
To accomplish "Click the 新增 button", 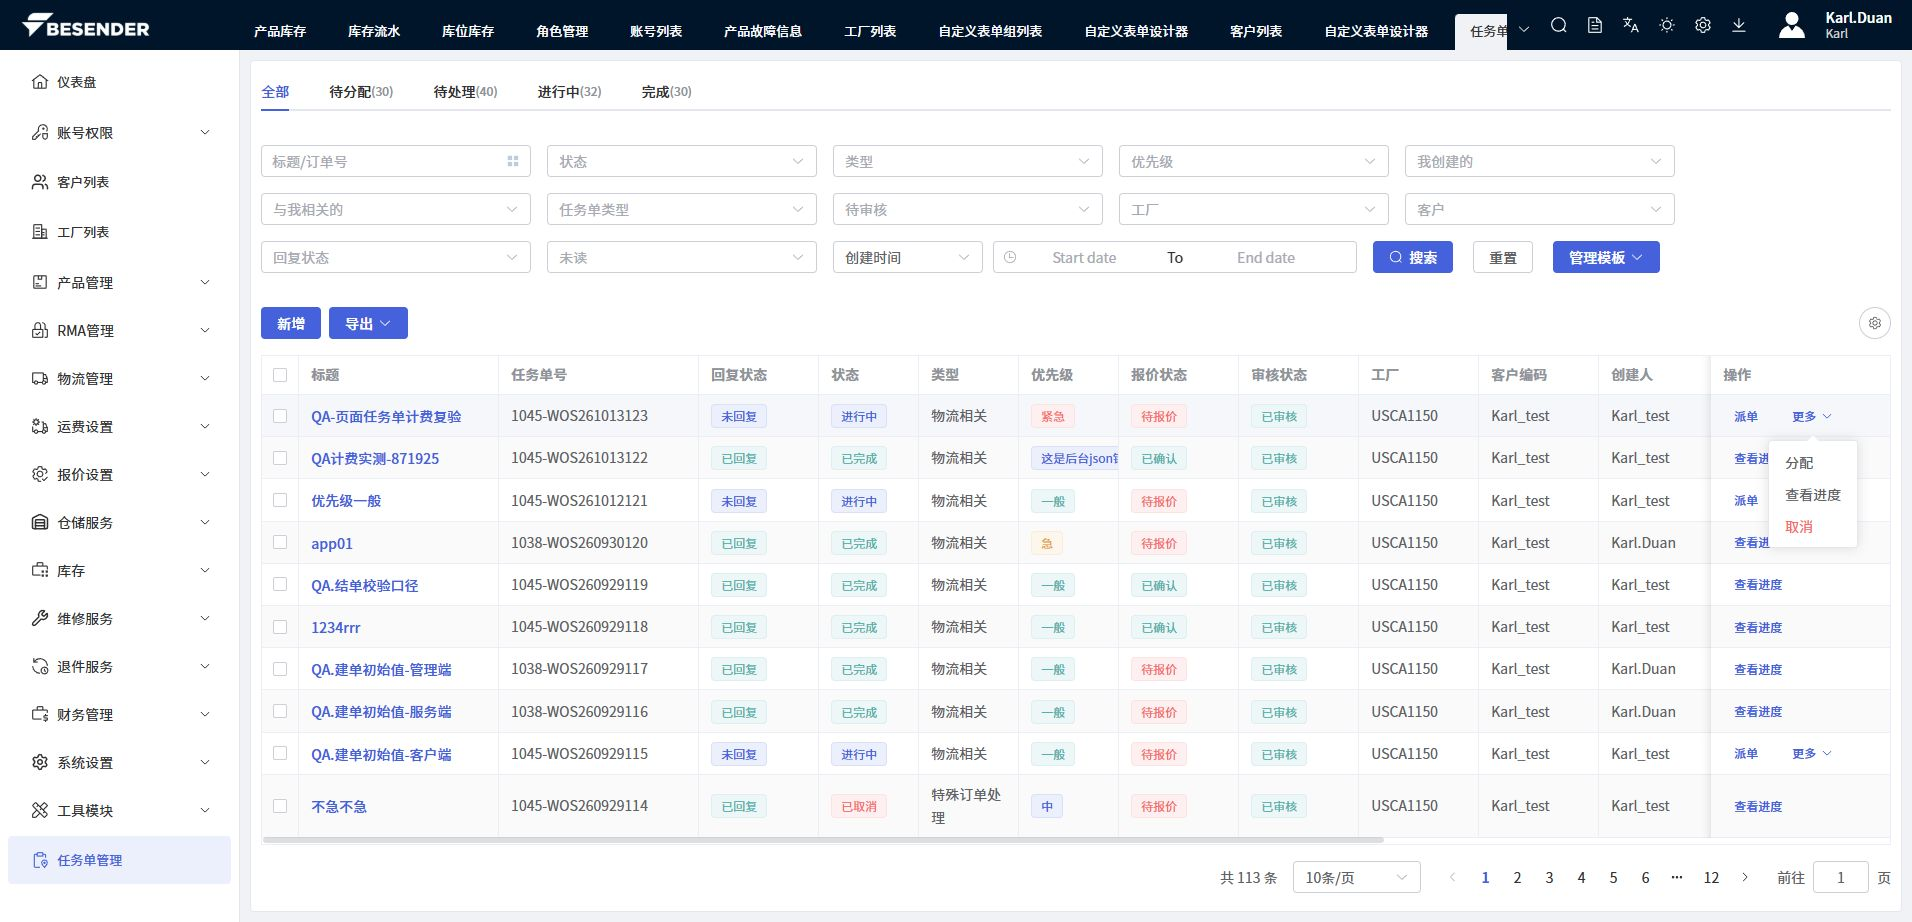I will click(290, 323).
